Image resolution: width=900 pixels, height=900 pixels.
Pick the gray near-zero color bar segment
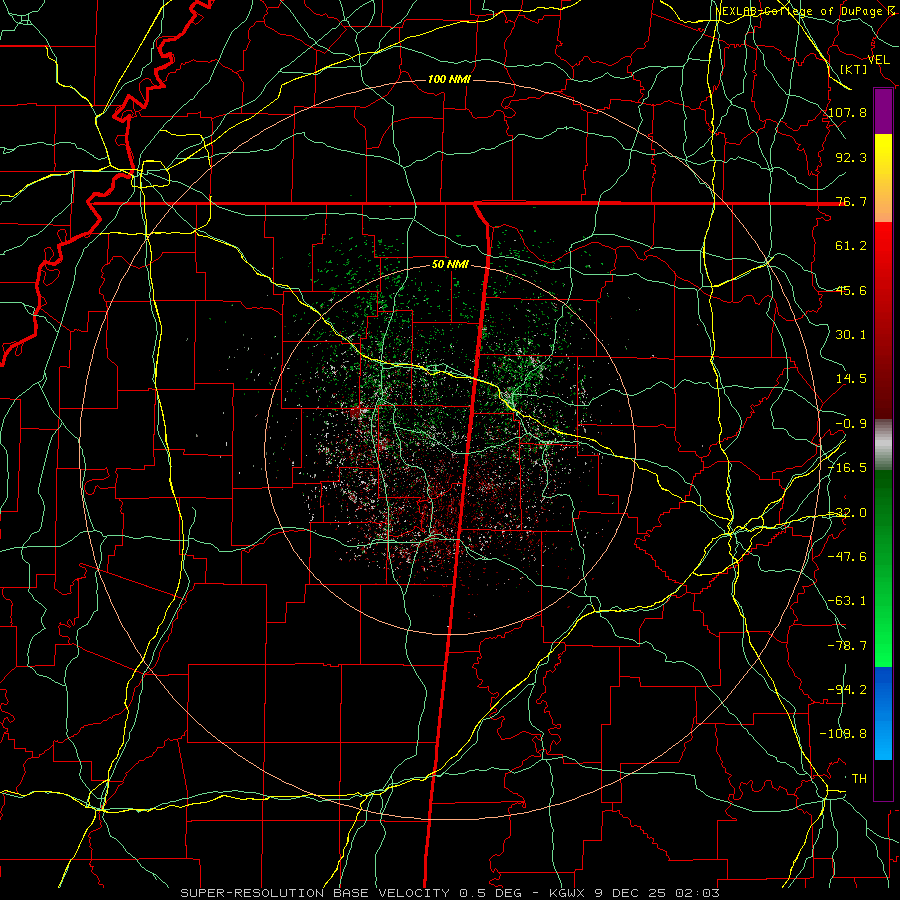(x=883, y=444)
